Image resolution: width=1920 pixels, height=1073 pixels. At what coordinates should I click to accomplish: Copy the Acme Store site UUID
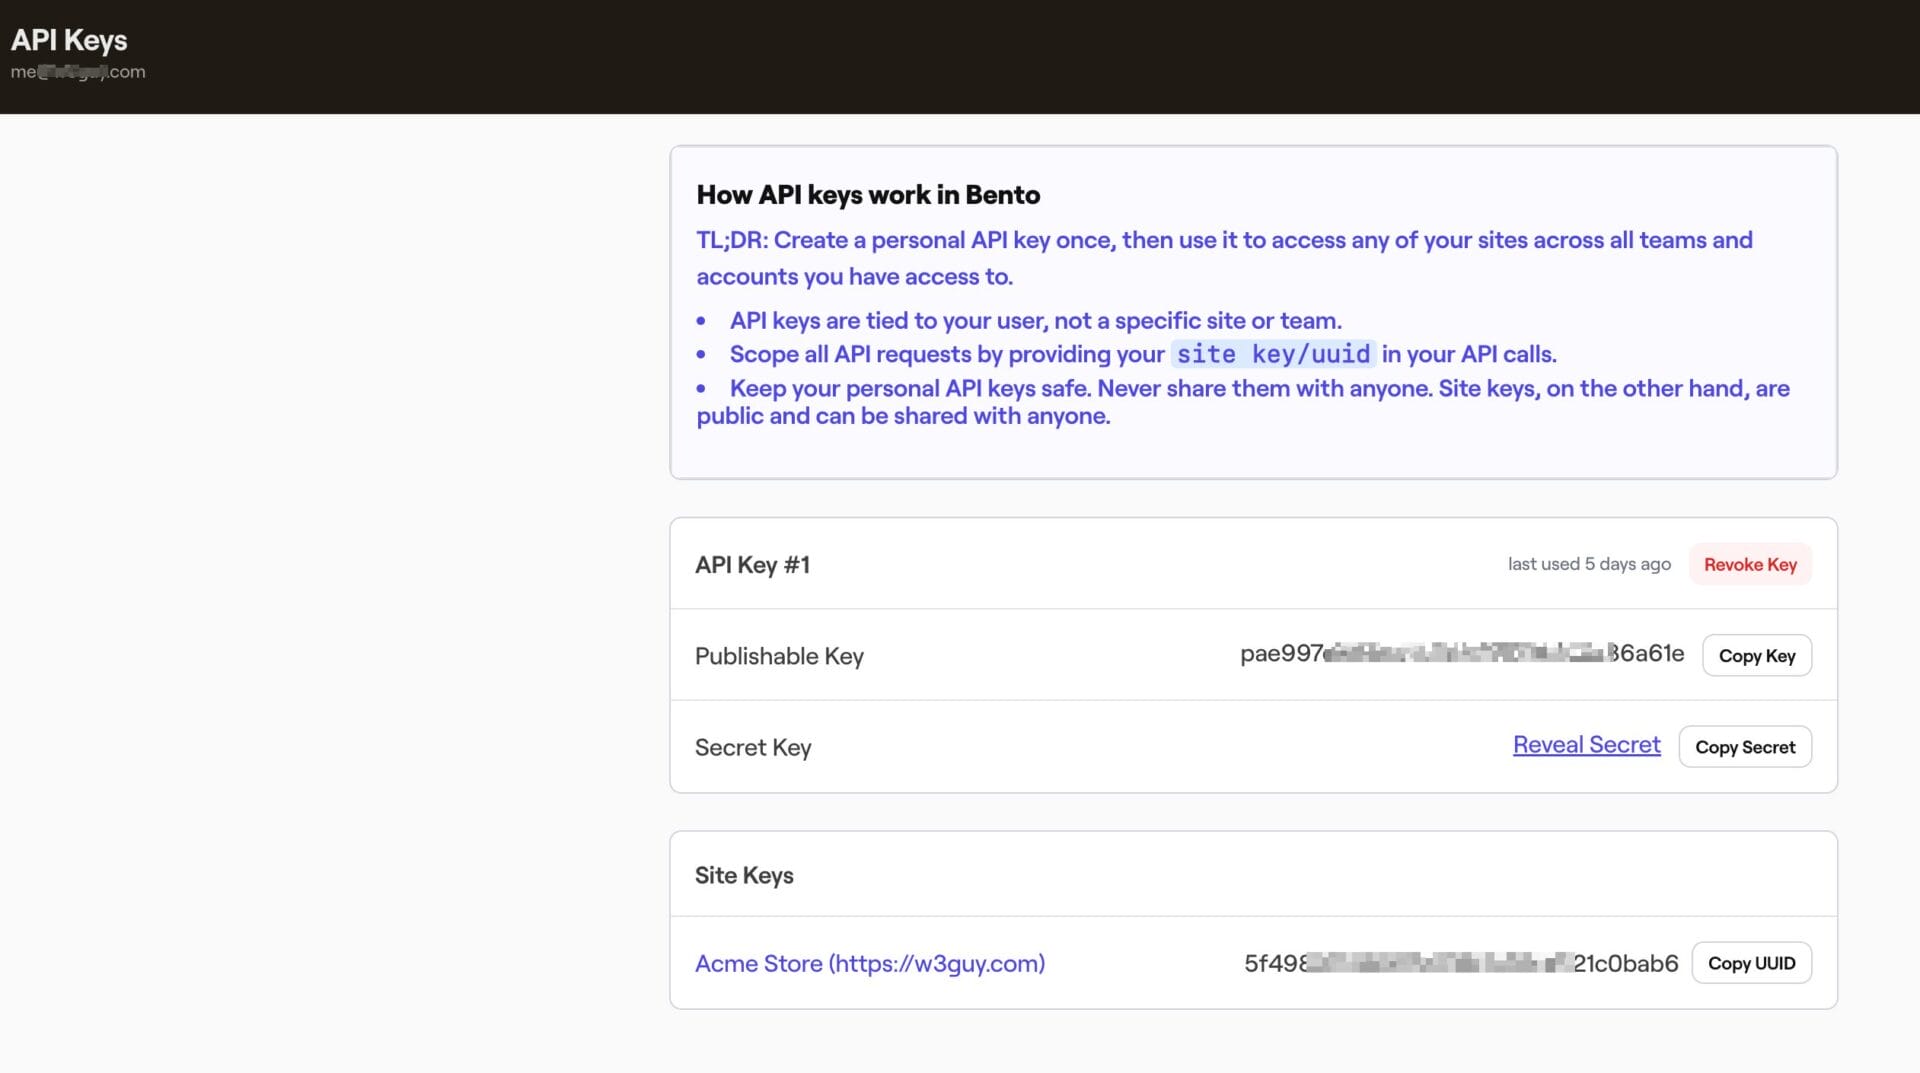tap(1750, 963)
